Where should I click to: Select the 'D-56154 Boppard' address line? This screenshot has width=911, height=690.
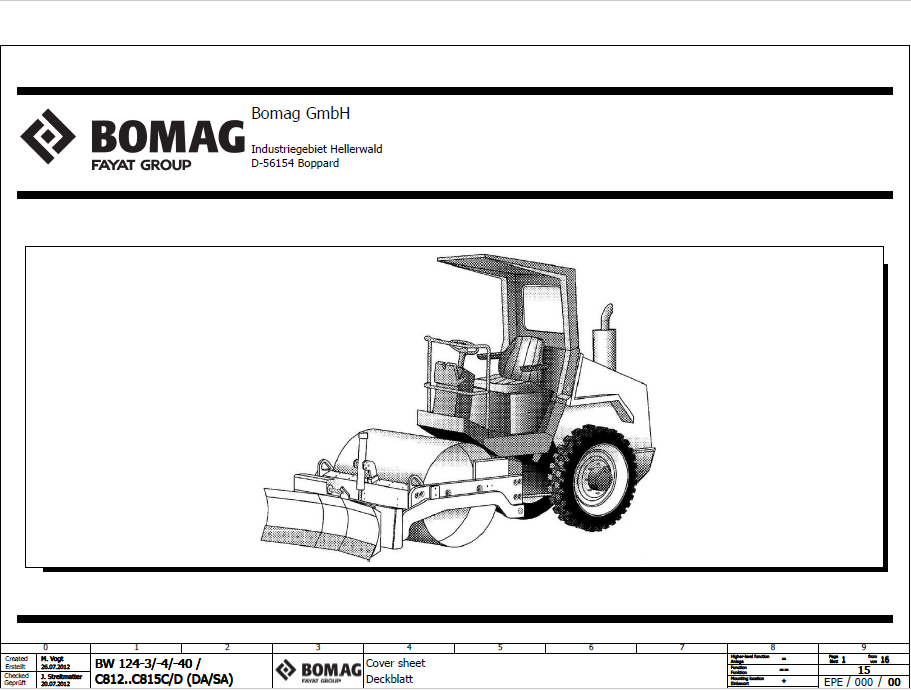295,163
